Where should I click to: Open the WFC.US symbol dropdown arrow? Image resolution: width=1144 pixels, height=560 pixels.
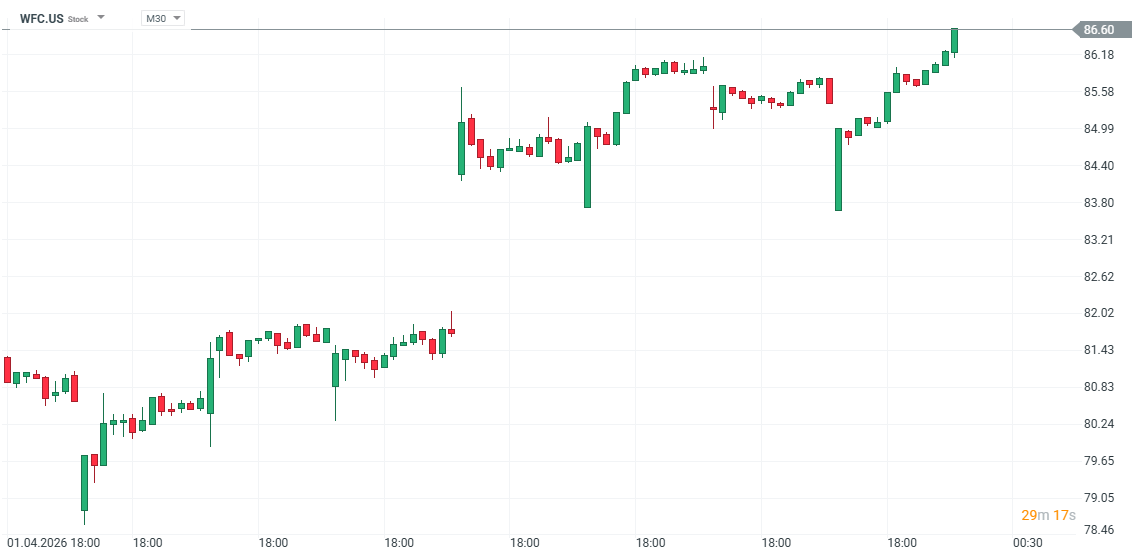[101, 18]
